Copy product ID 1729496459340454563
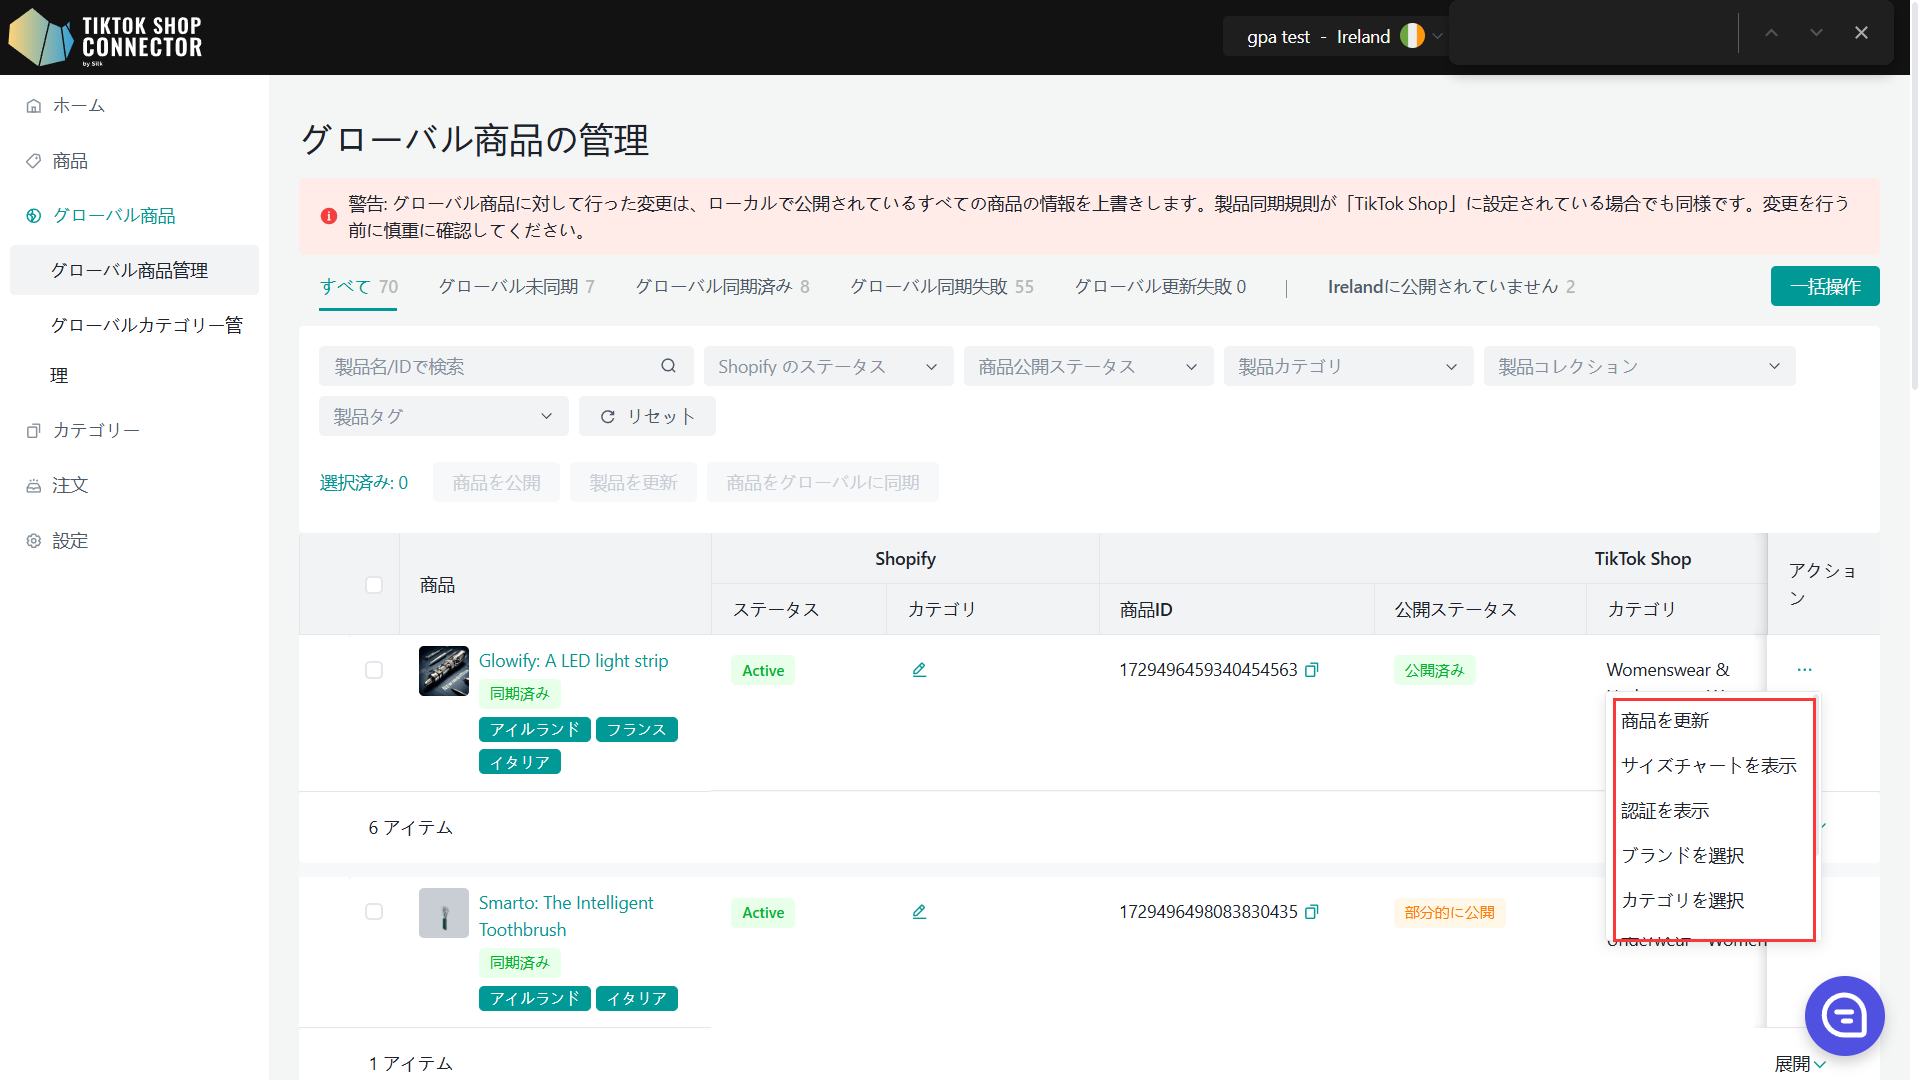The image size is (1920, 1080). pos(1312,670)
